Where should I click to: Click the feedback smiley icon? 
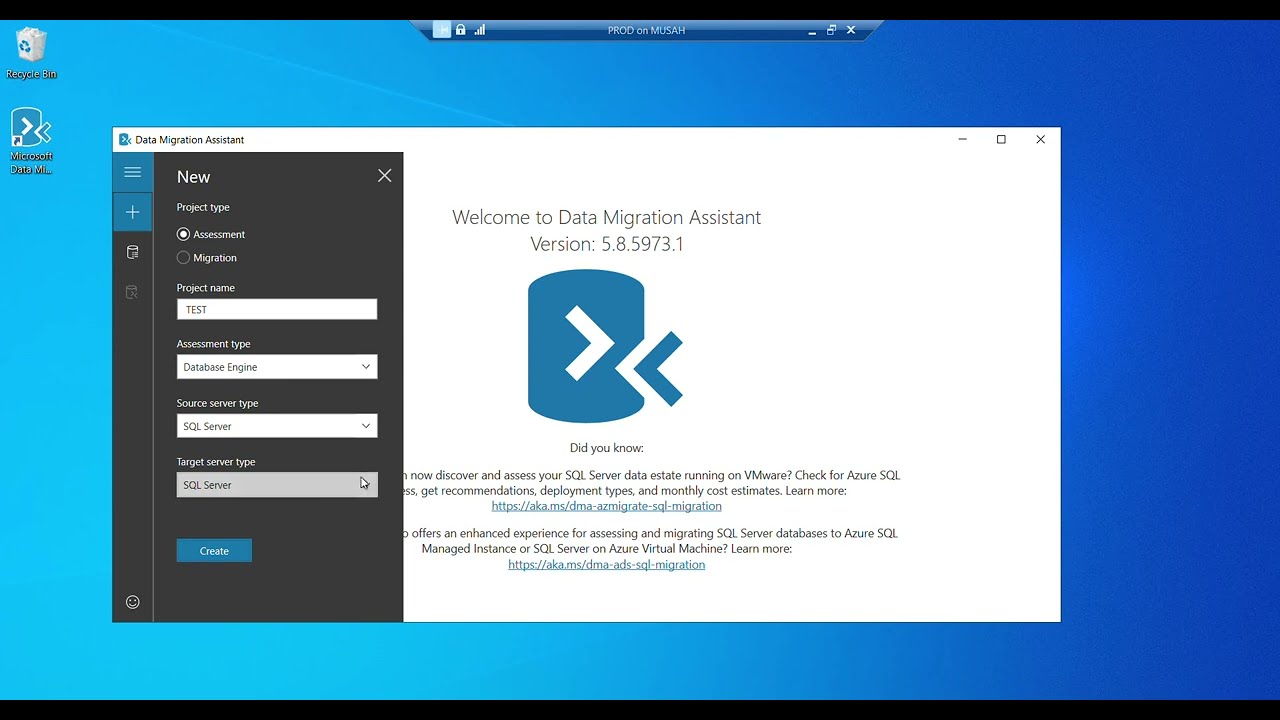point(132,602)
